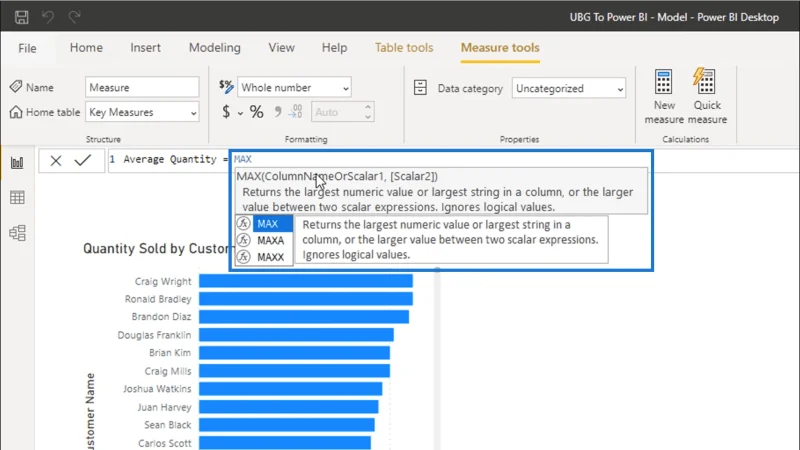Save the file with the Save icon
Screen dimensions: 800x450
[21, 17]
